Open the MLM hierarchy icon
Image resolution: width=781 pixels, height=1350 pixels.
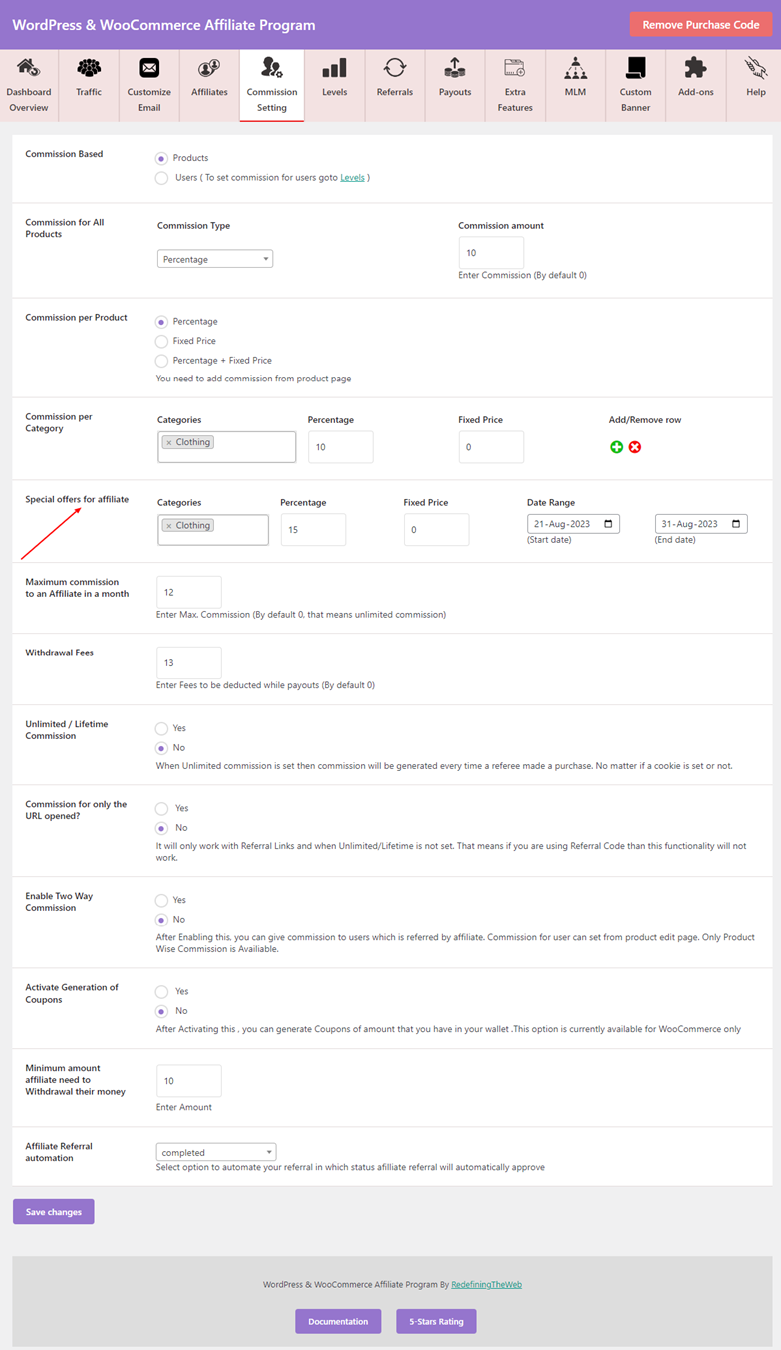tap(575, 68)
